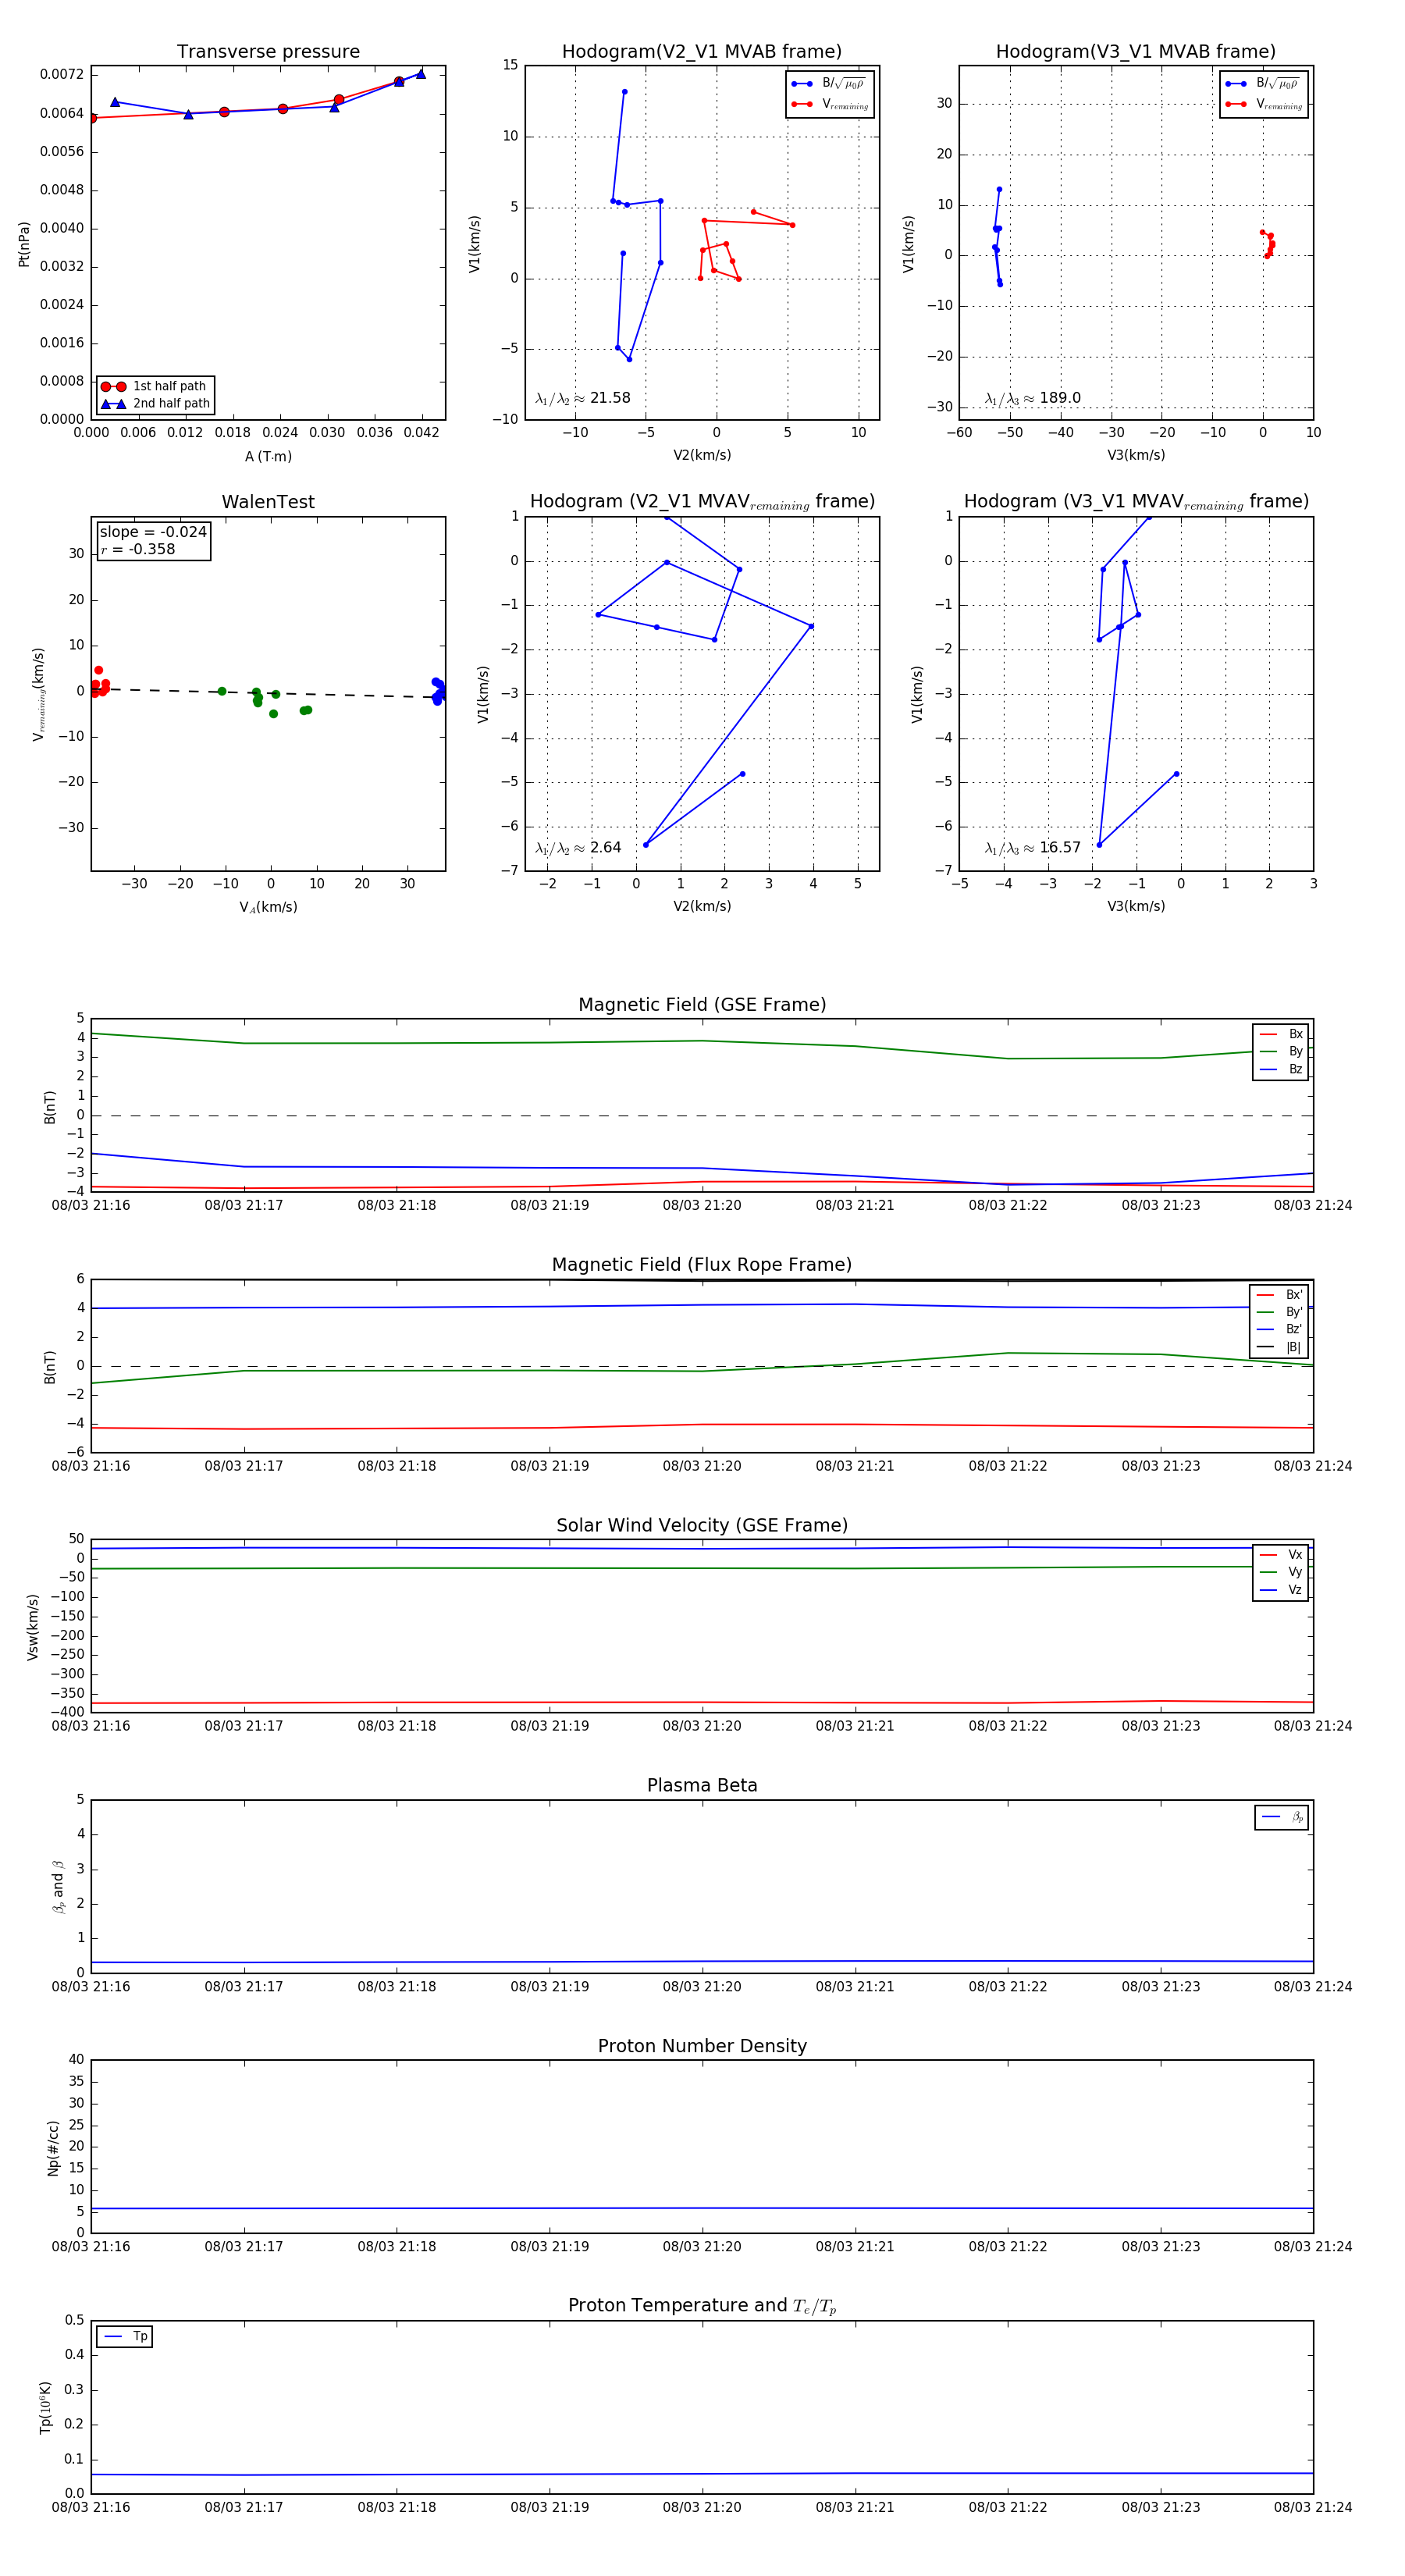
Task: Click the 'Vy' velocity legend entry
Action: pyautogui.click(x=1281, y=1573)
